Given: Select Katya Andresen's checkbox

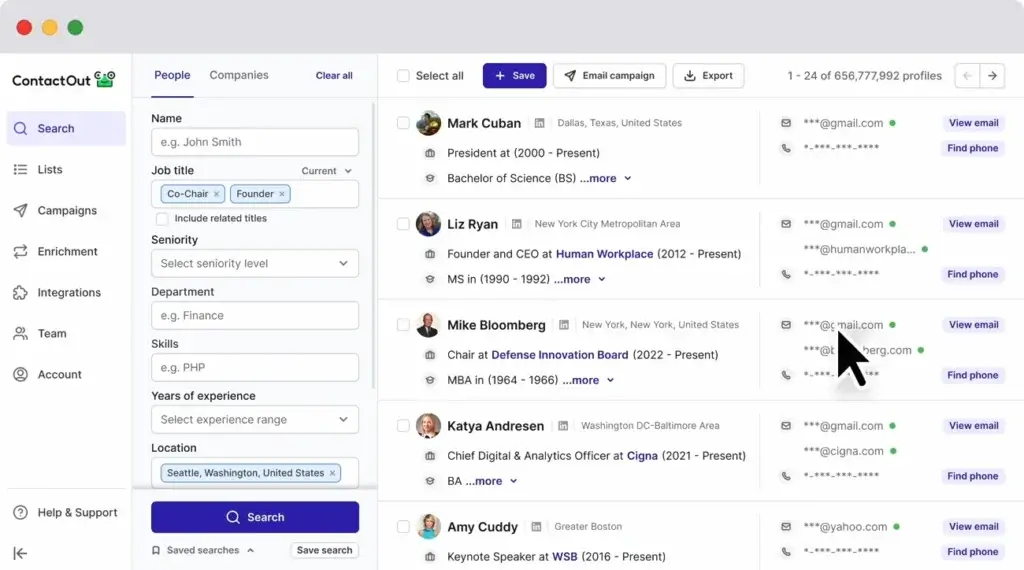Looking at the screenshot, I should click(x=403, y=426).
